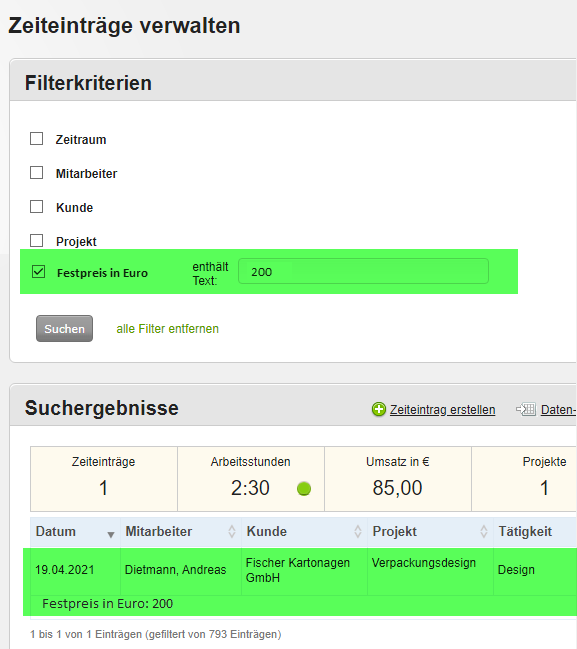Click the green Arbeitsstunden status dot
This screenshot has height=649, width=577.
pos(304,488)
